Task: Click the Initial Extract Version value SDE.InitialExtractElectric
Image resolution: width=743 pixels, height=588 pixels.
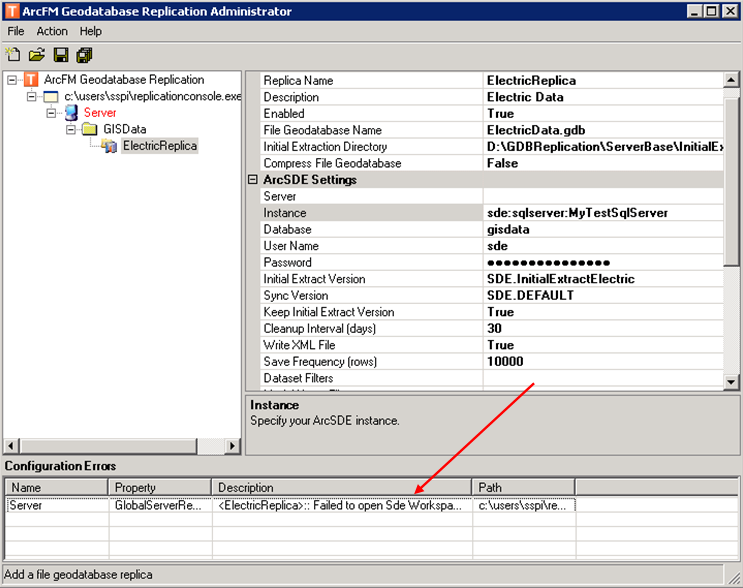Action: 603,279
